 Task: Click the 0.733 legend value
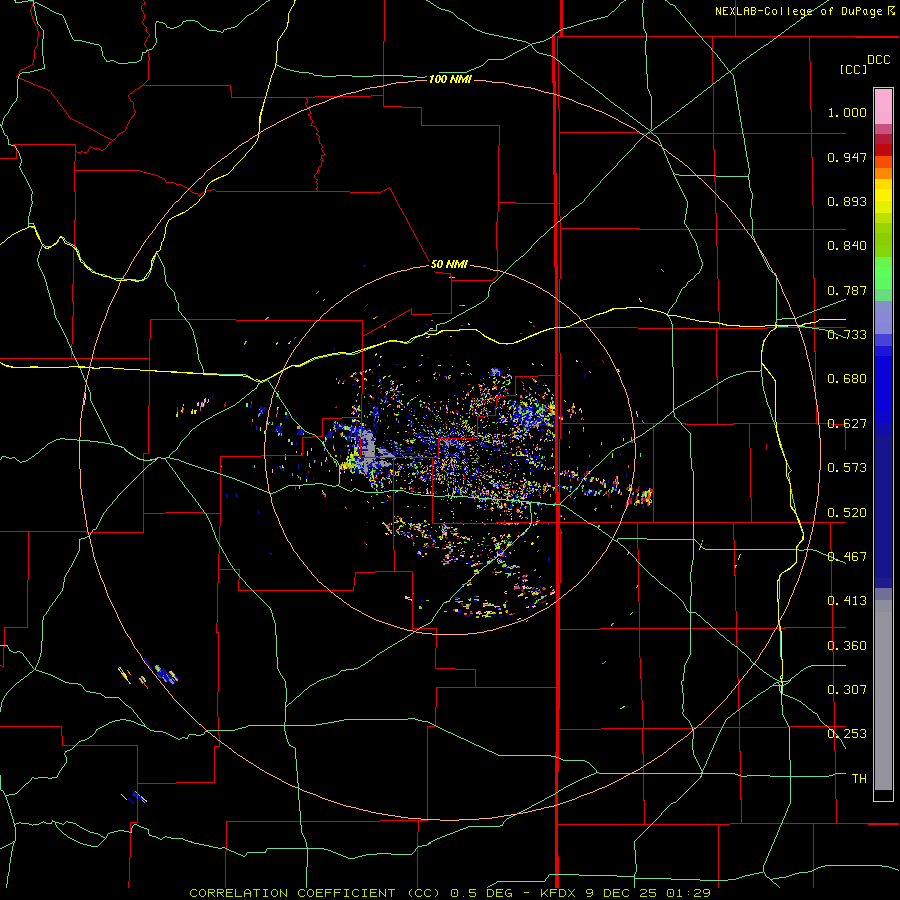[847, 335]
